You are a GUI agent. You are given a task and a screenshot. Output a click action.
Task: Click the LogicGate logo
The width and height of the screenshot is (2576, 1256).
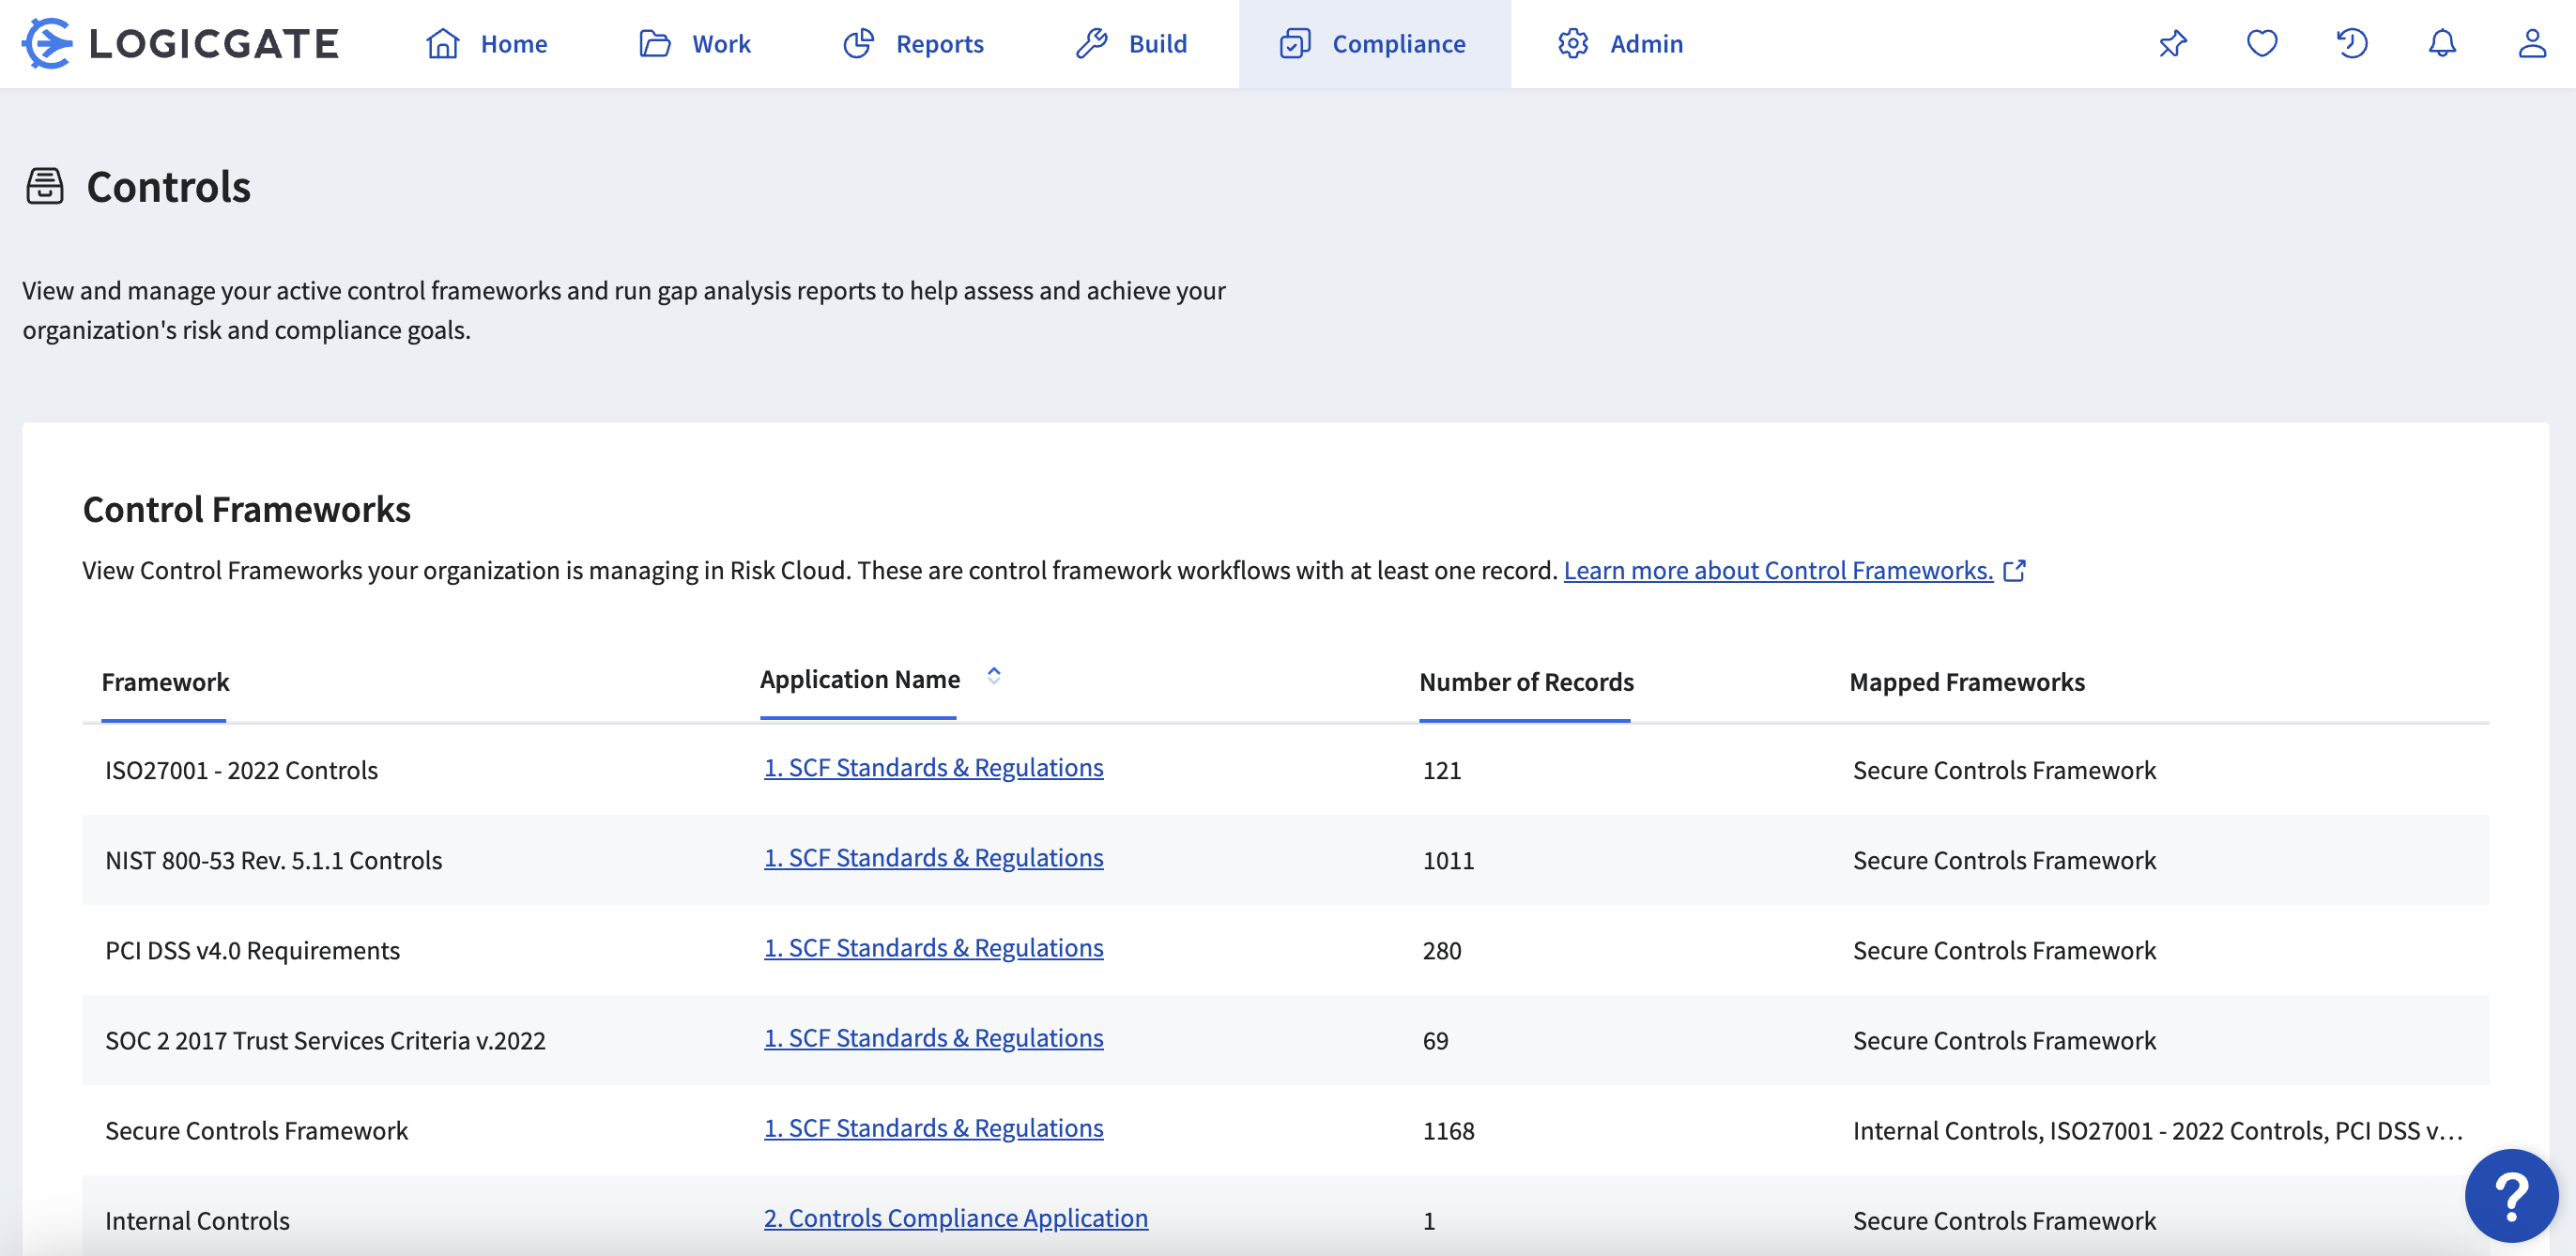pyautogui.click(x=180, y=43)
